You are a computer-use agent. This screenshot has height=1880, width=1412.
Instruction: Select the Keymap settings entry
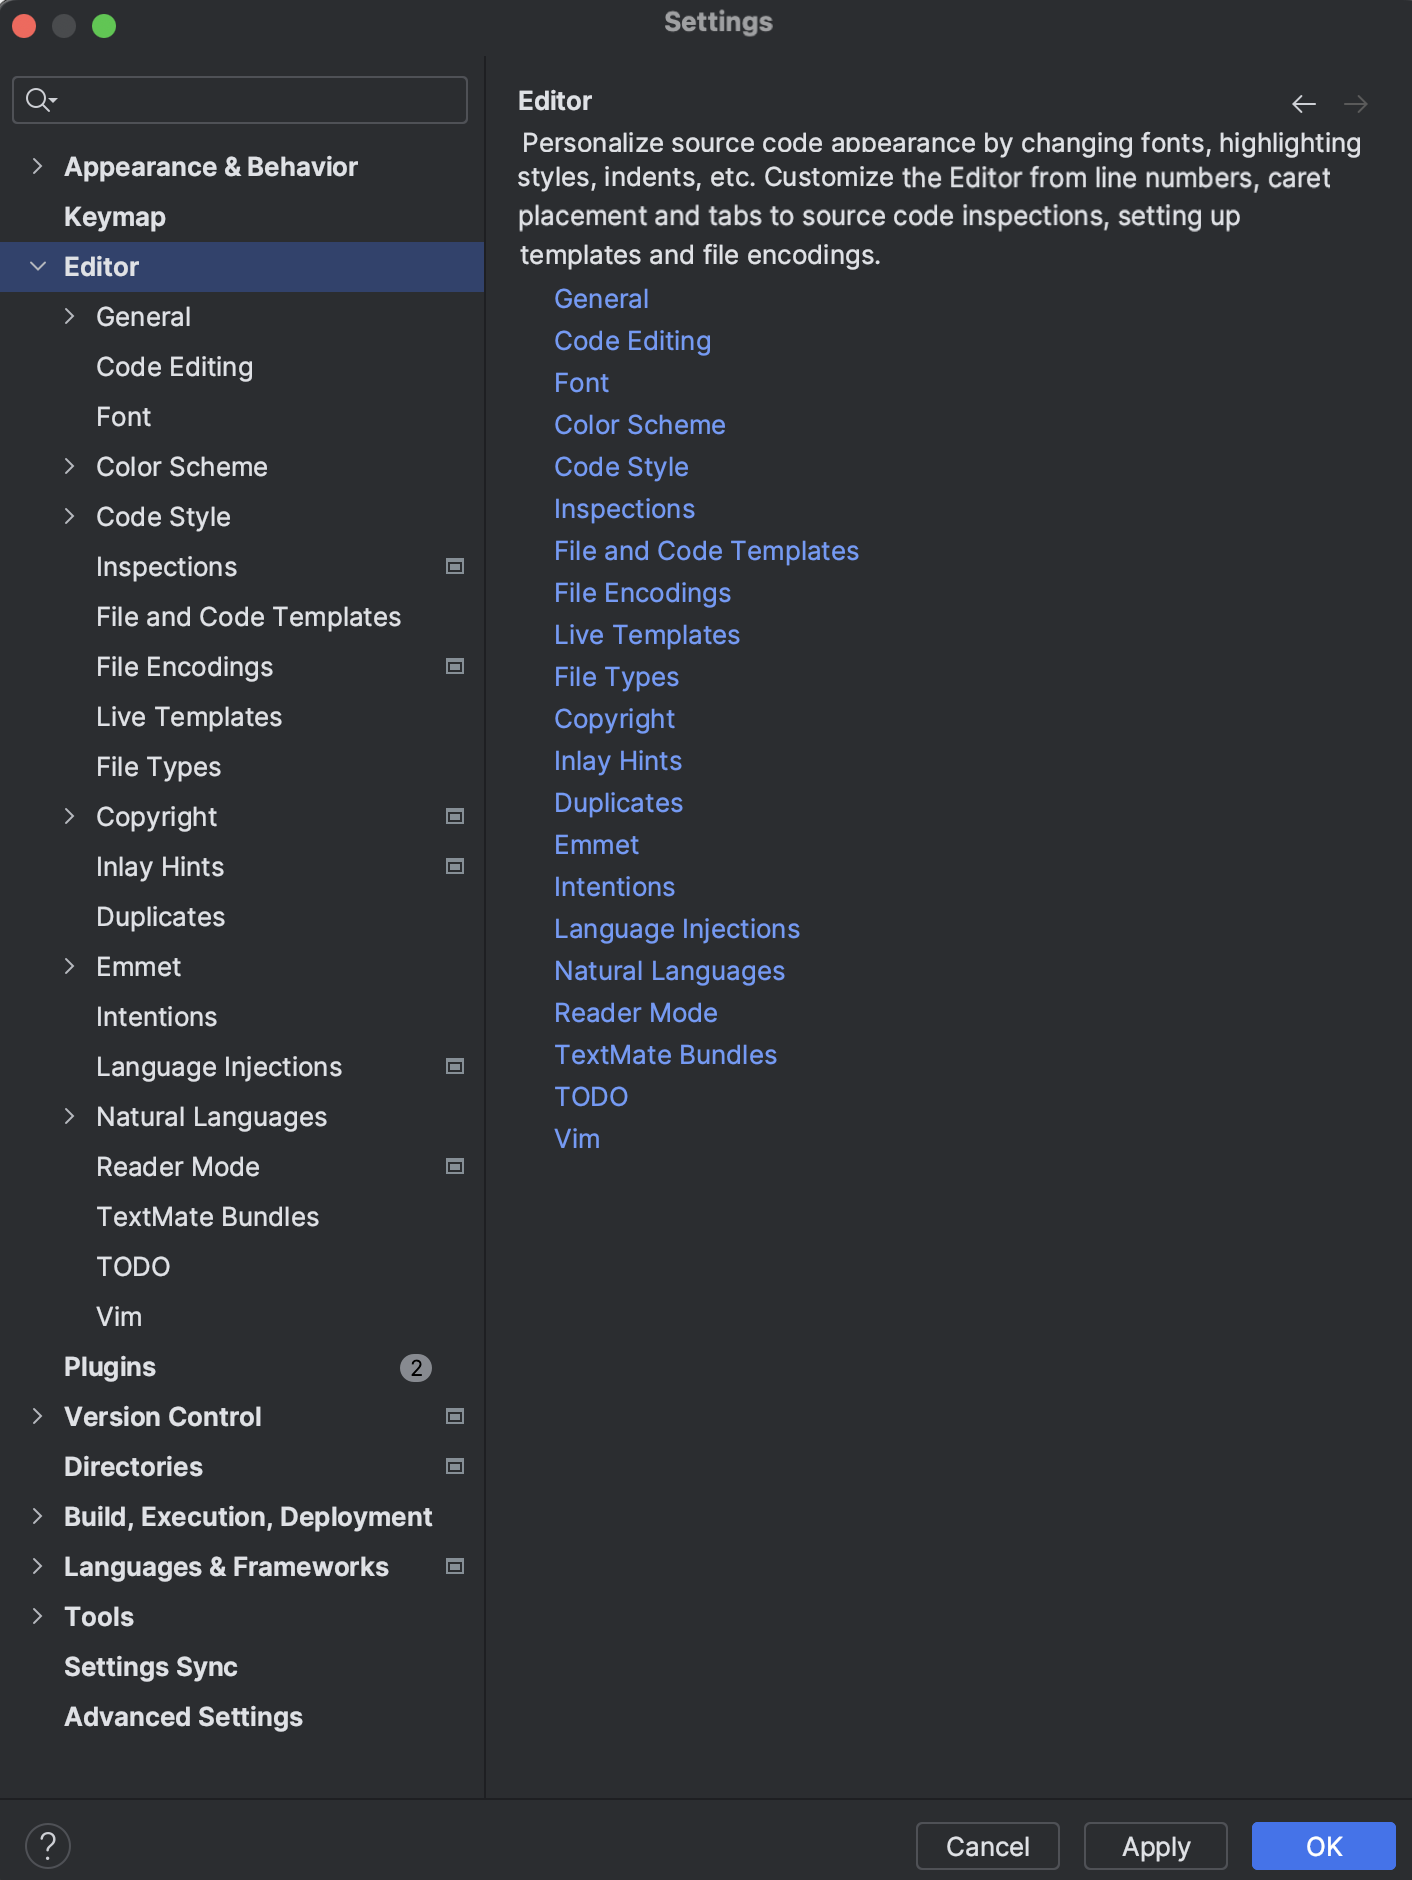coord(114,216)
